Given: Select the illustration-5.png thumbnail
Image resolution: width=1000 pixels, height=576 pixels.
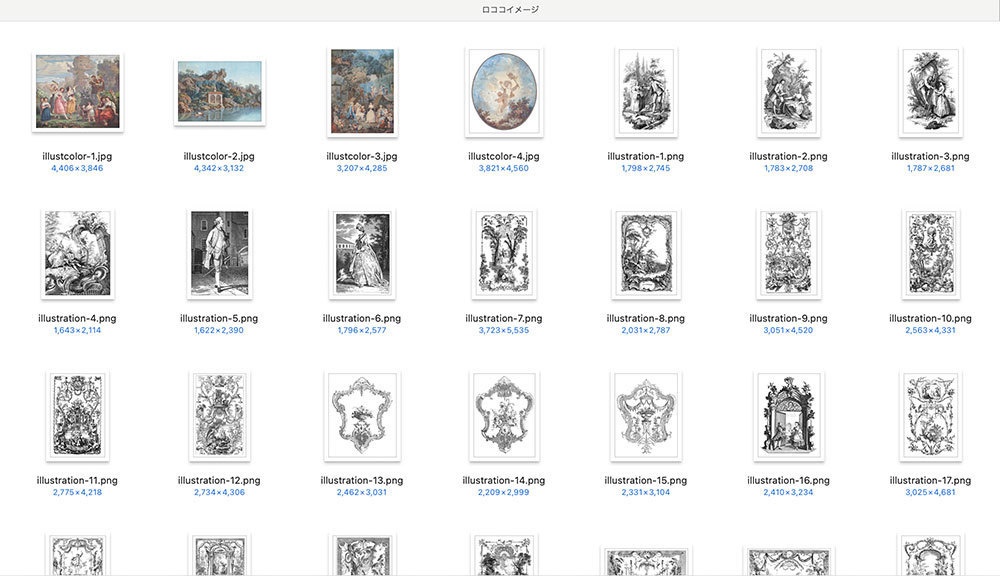Looking at the screenshot, I should (x=219, y=254).
